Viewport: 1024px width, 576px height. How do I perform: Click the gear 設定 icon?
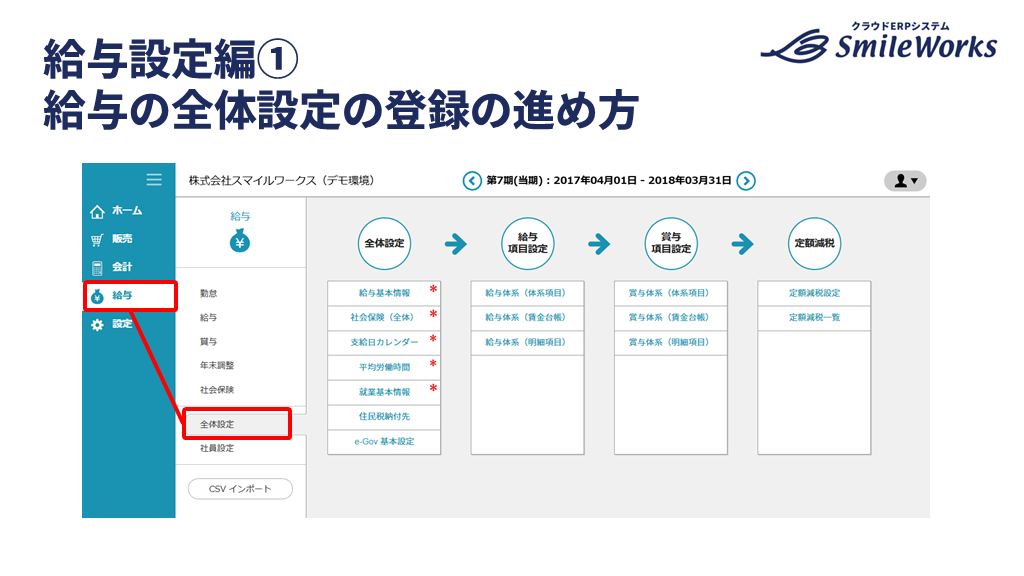(x=97, y=325)
